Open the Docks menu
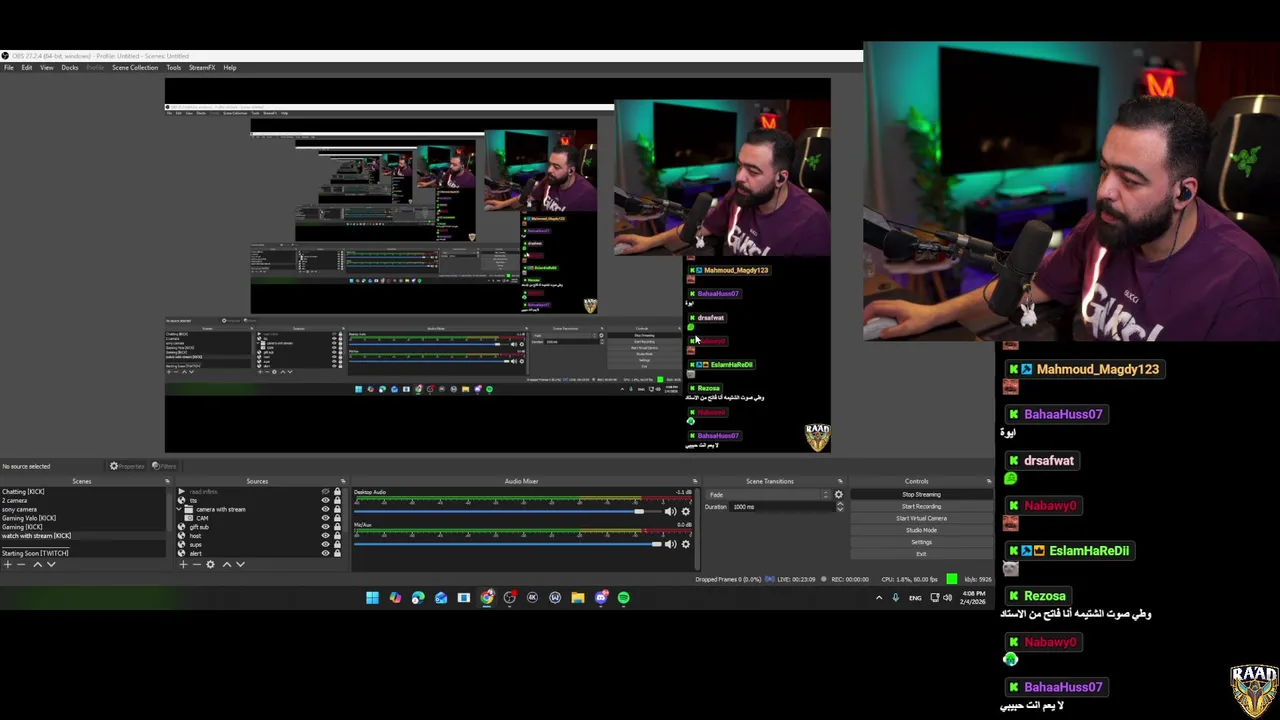Viewport: 1280px width, 720px height. click(70, 67)
